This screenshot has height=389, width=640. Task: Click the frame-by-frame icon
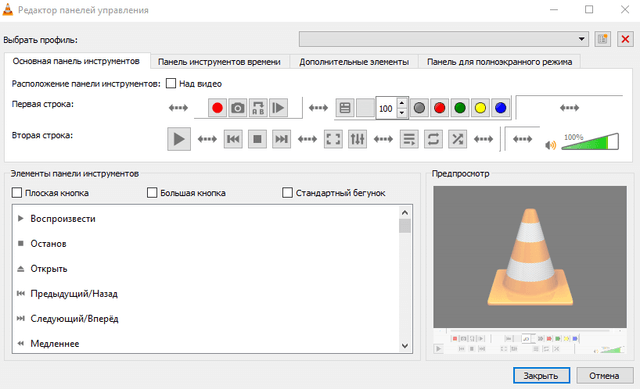[x=278, y=108]
